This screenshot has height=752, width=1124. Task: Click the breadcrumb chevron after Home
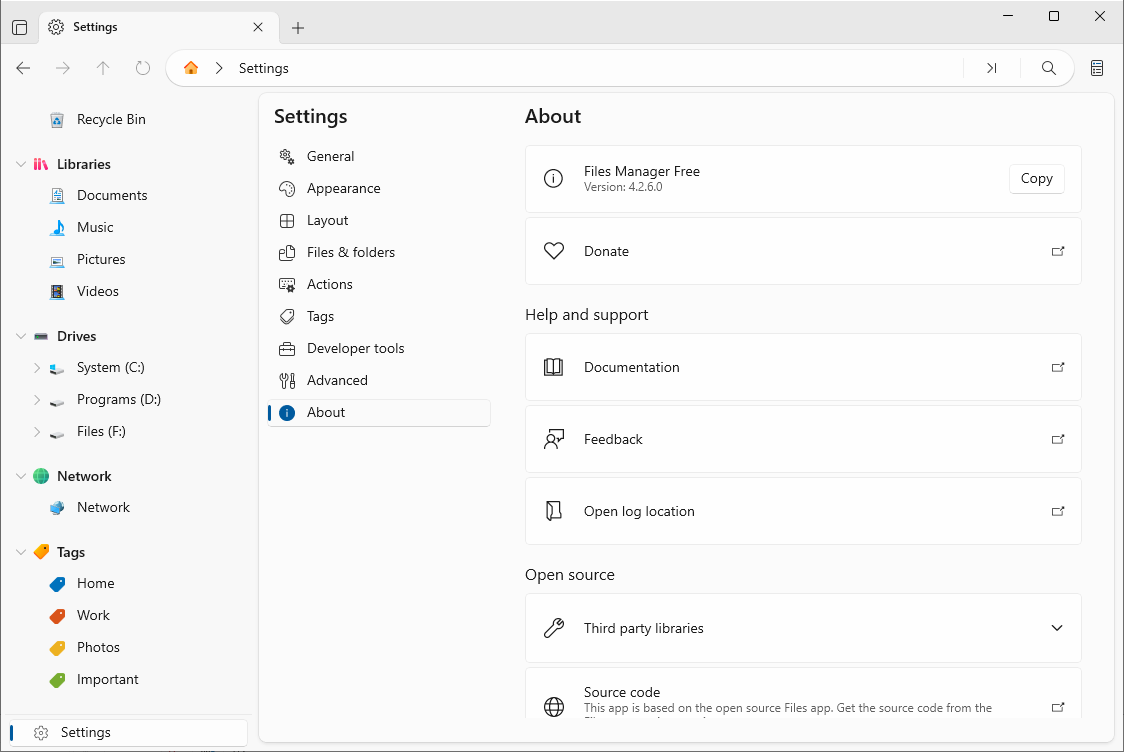tap(219, 68)
